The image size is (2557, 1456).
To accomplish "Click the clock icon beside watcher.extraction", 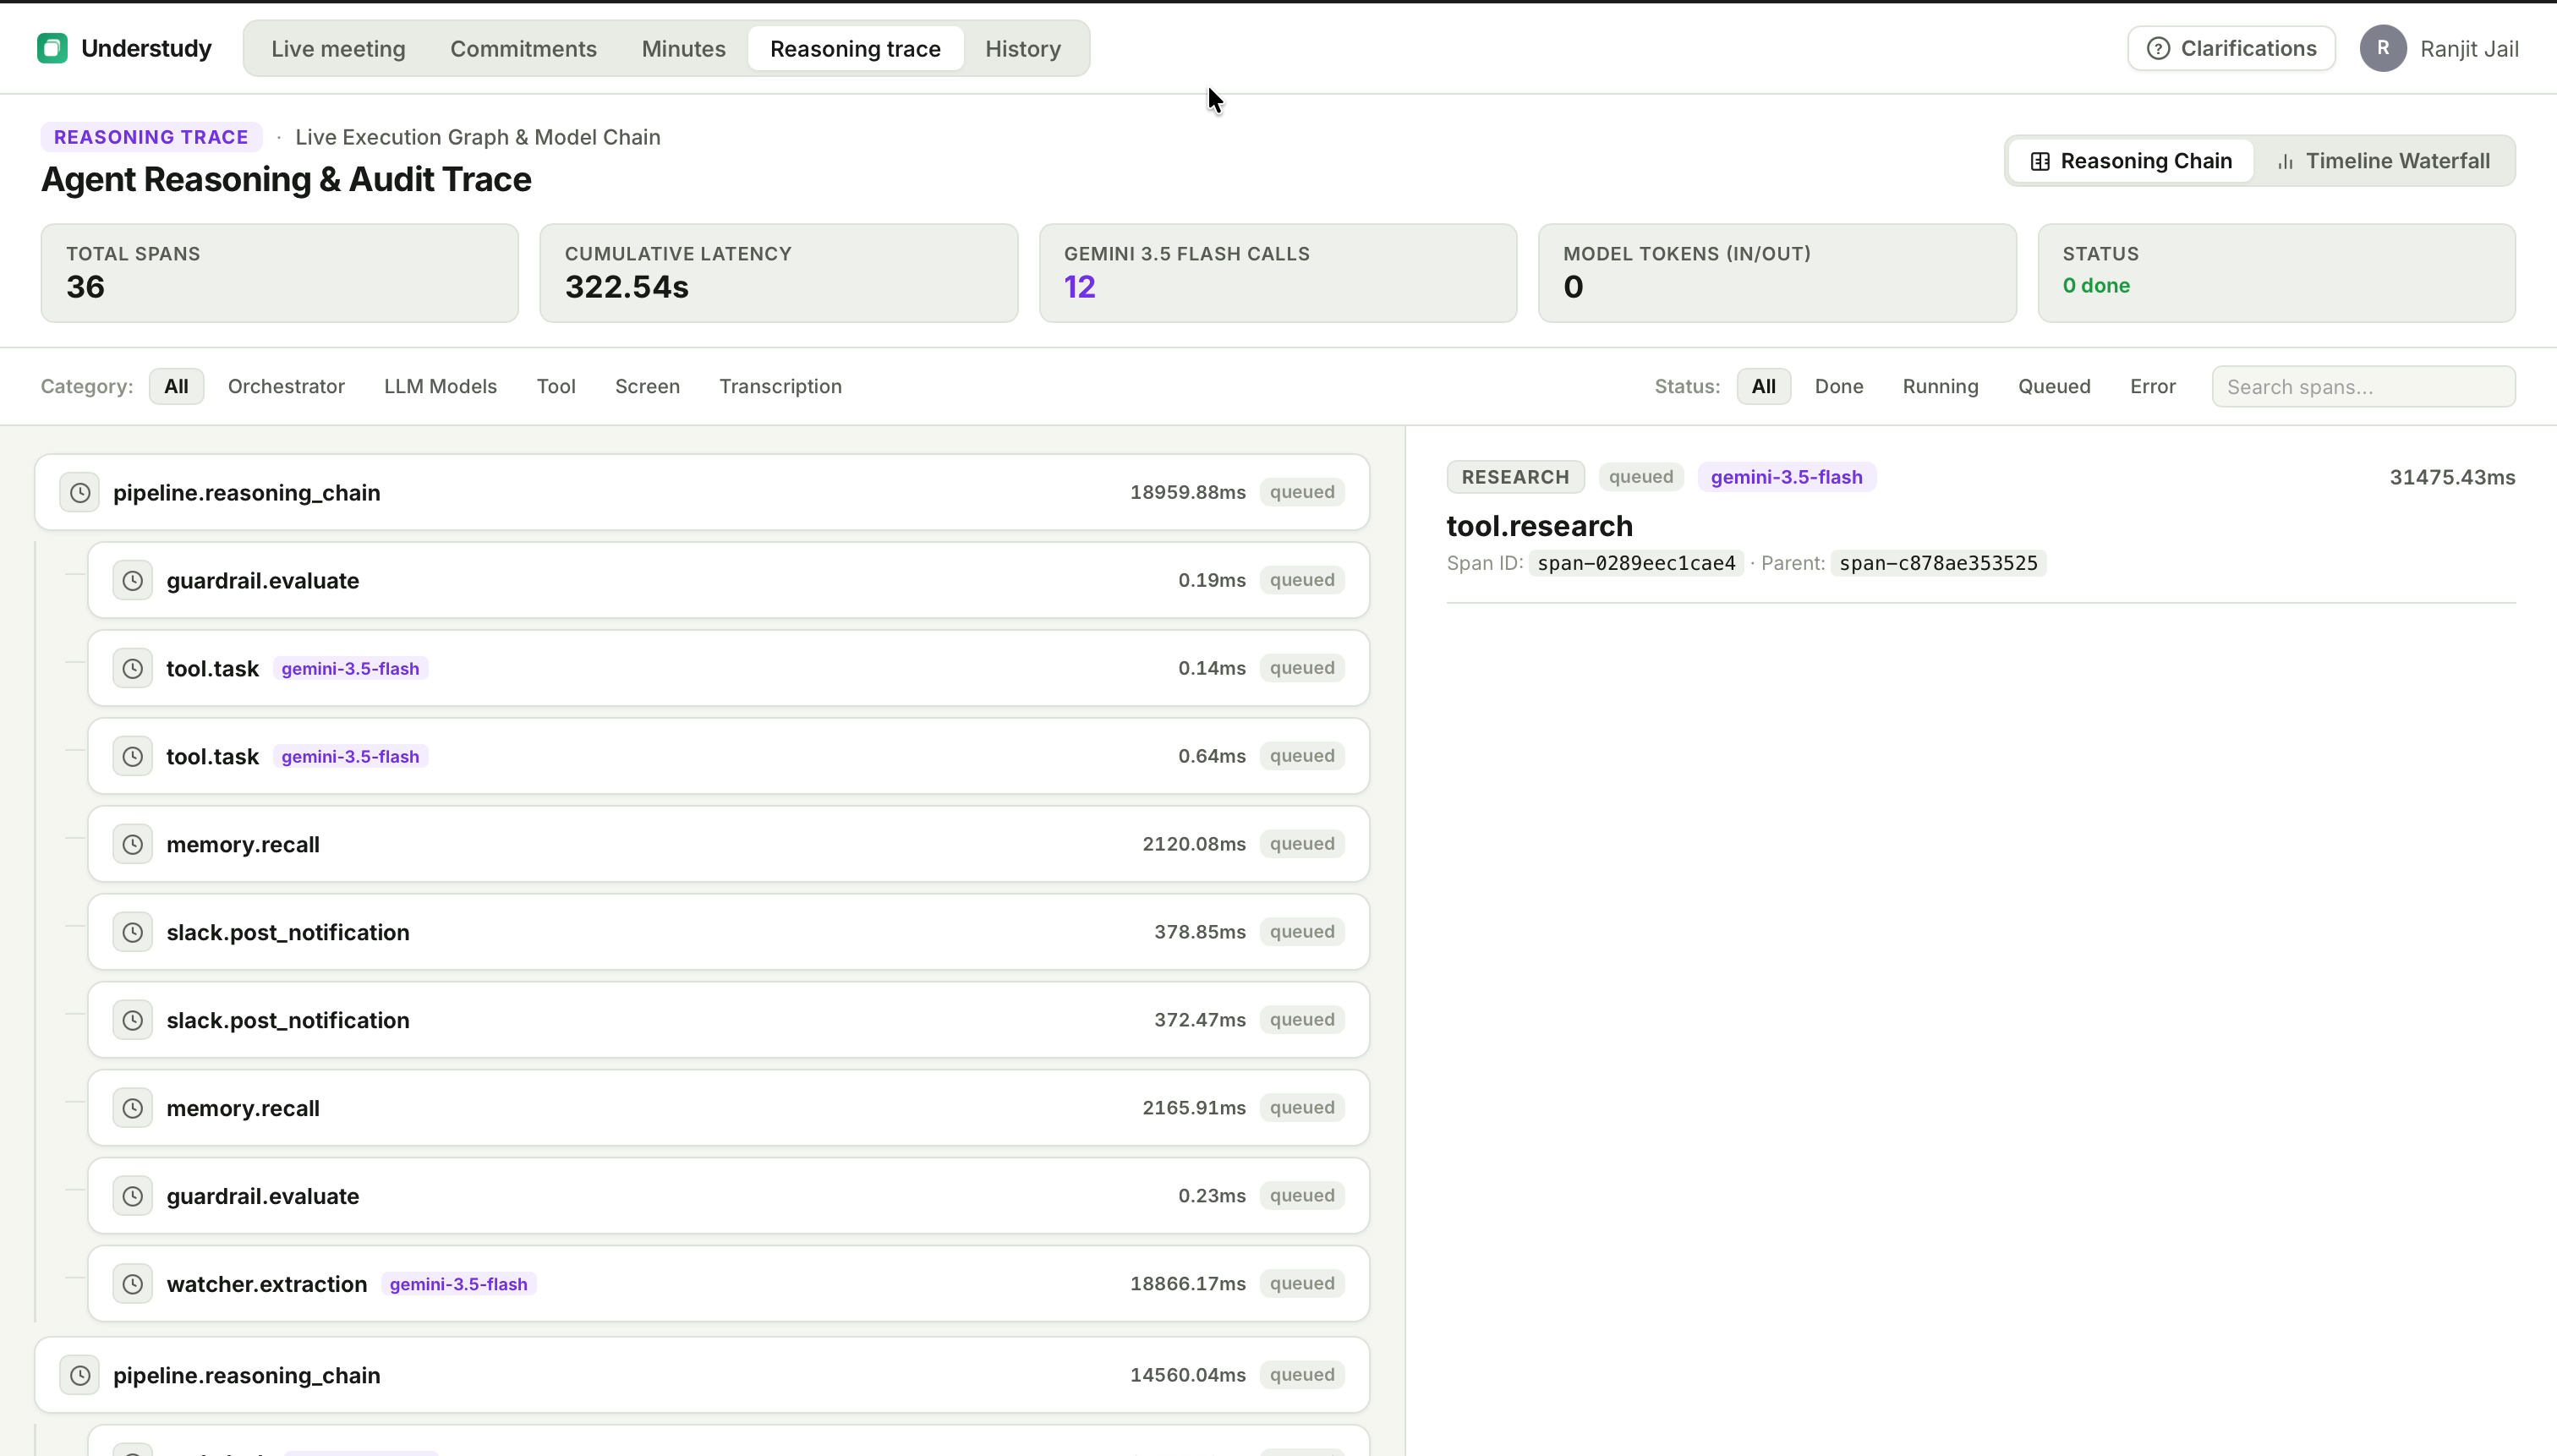I will tap(132, 1284).
